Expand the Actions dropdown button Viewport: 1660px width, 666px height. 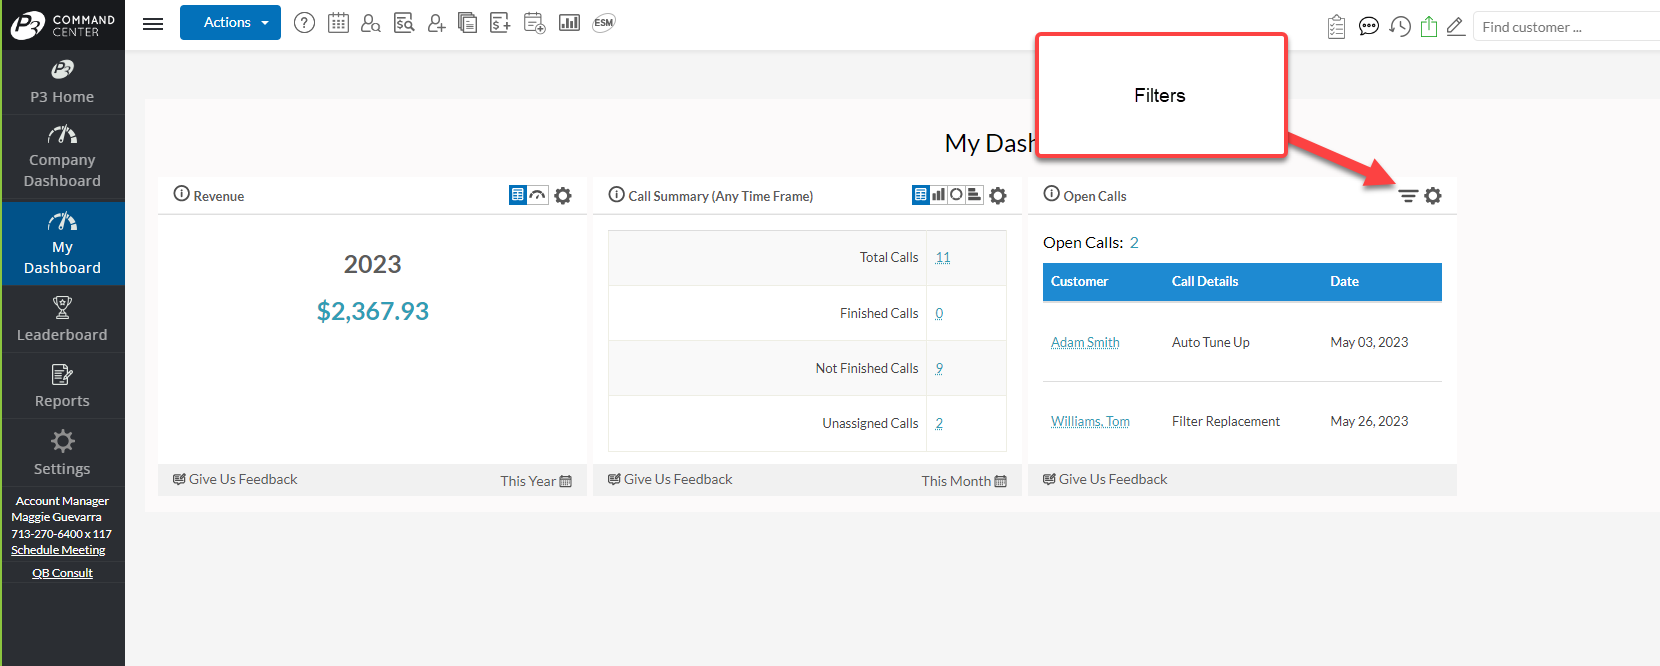click(x=230, y=23)
